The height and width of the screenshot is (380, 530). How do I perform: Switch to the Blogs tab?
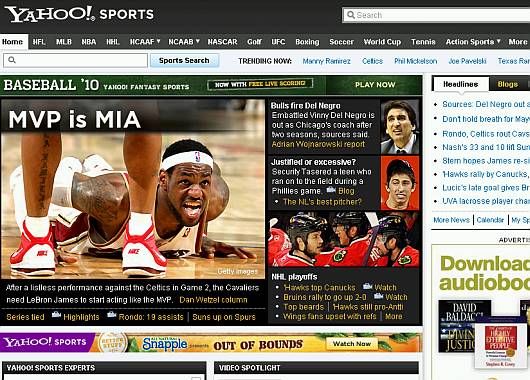(507, 84)
